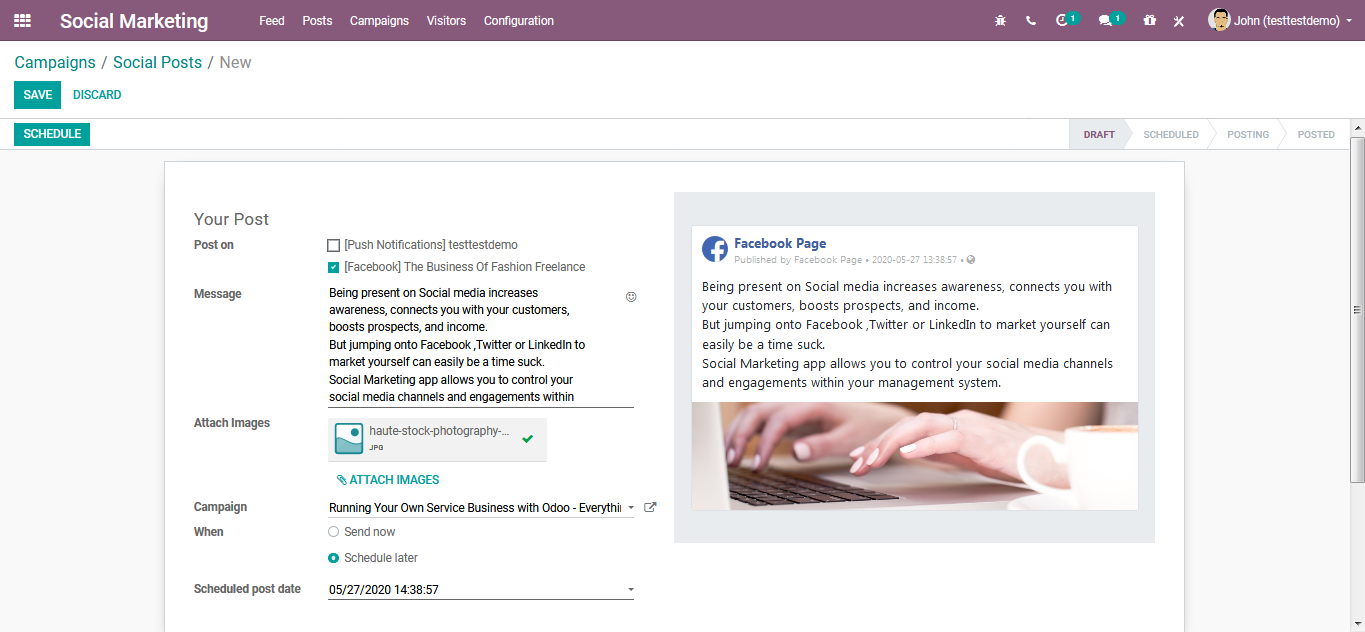1365x632 pixels.
Task: Click the Facebook post preview image
Action: click(x=914, y=456)
